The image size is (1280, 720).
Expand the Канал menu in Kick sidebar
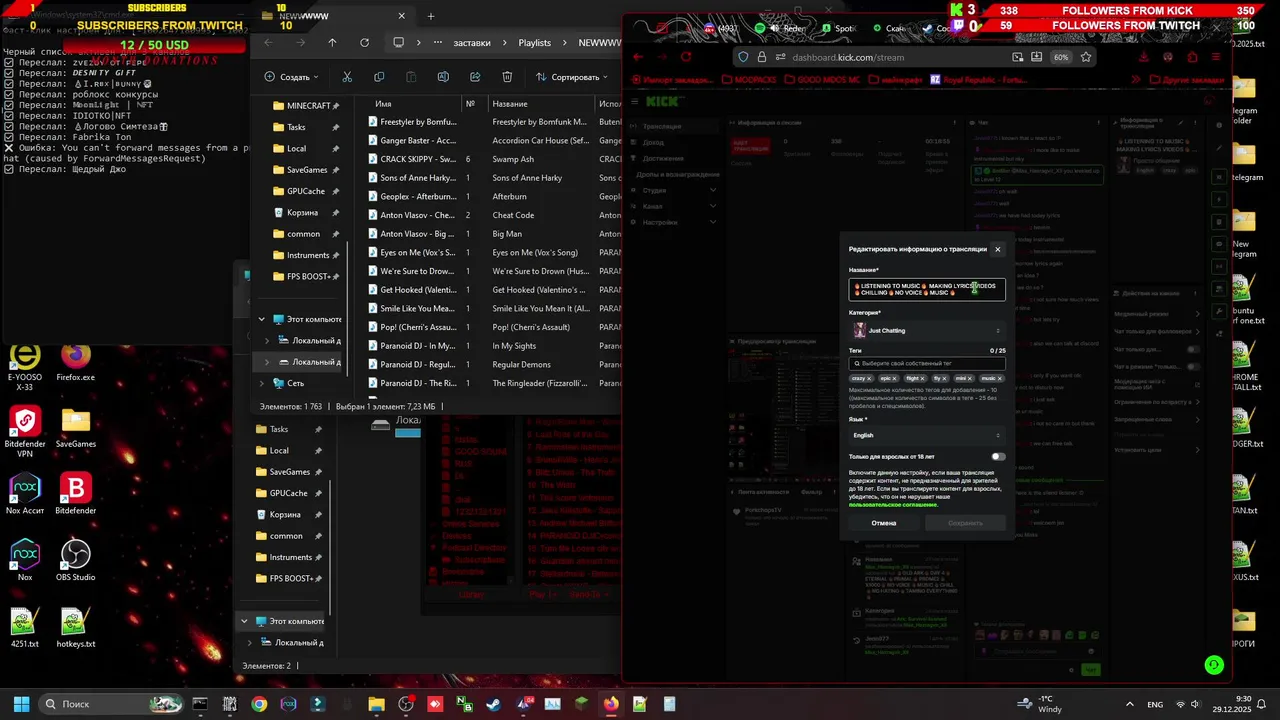click(x=713, y=206)
